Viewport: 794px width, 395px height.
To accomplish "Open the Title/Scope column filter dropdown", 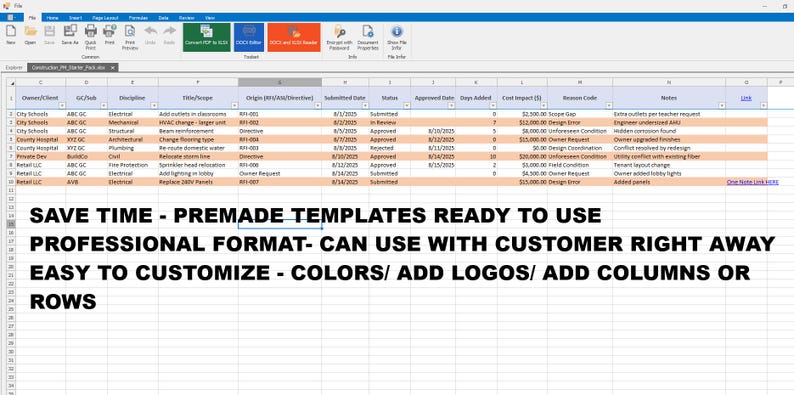I will tap(235, 106).
